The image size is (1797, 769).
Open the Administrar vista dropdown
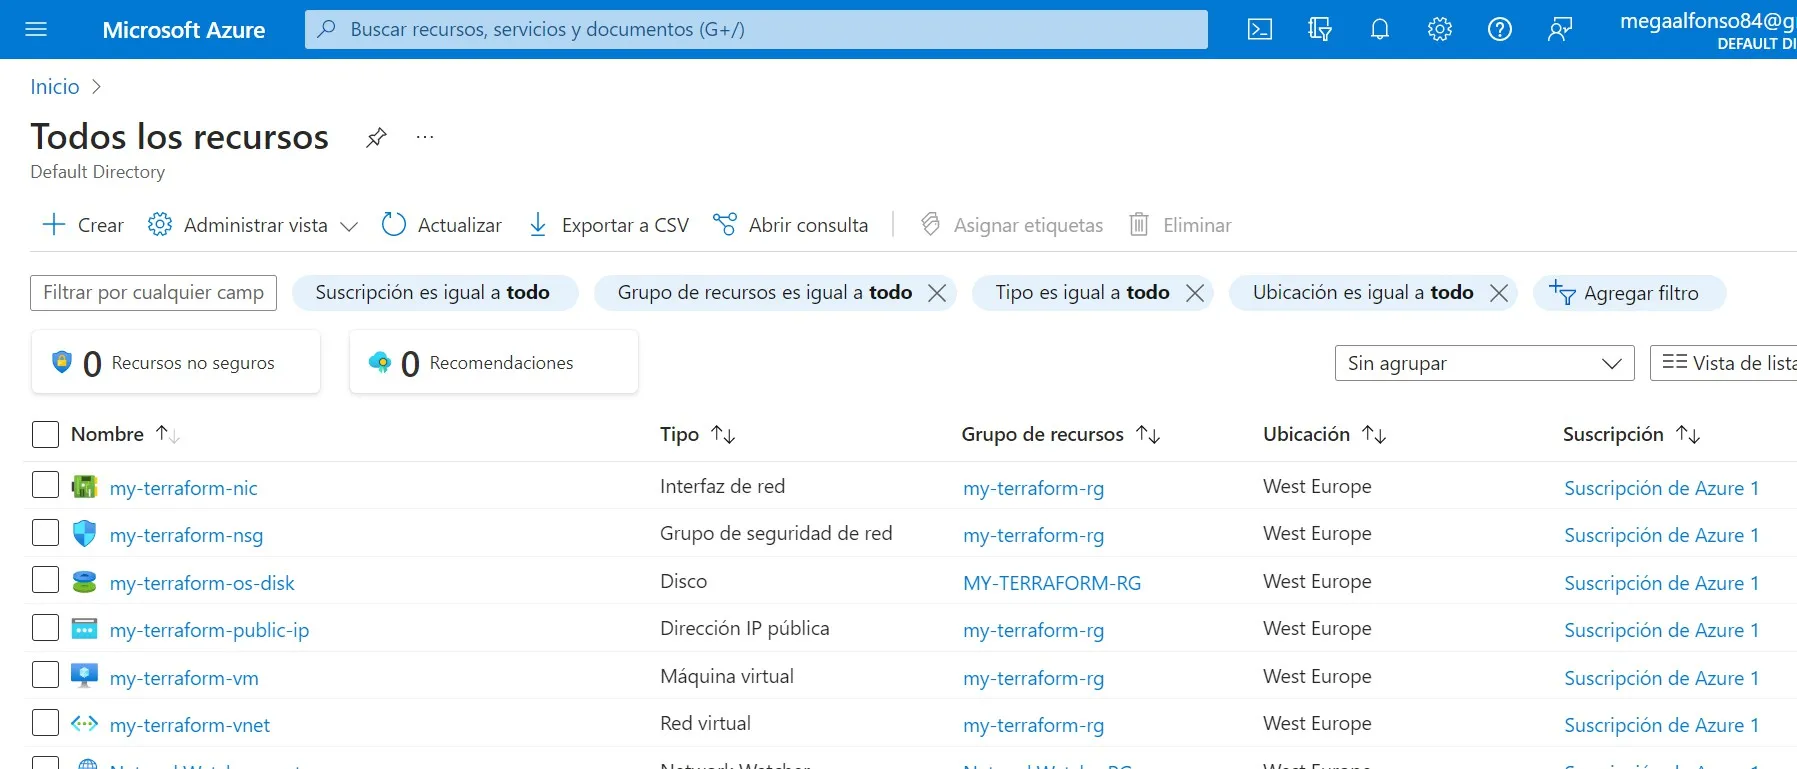tap(253, 225)
